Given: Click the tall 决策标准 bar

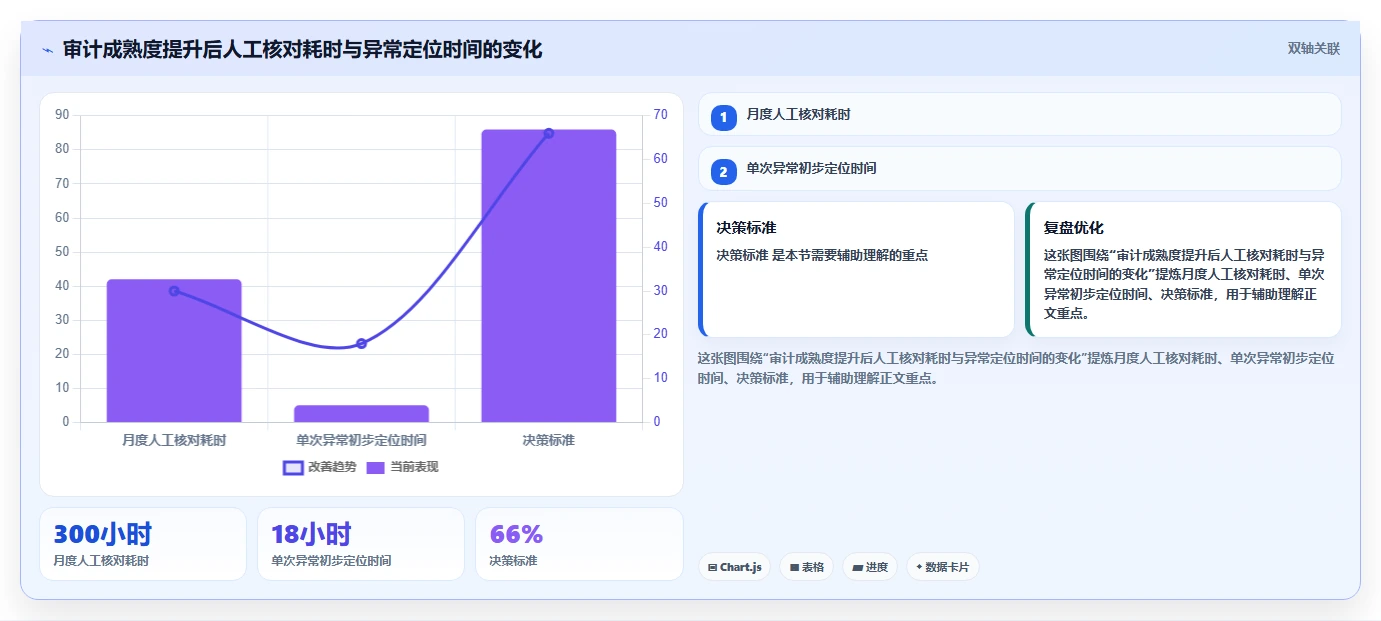Looking at the screenshot, I should coord(548,276).
